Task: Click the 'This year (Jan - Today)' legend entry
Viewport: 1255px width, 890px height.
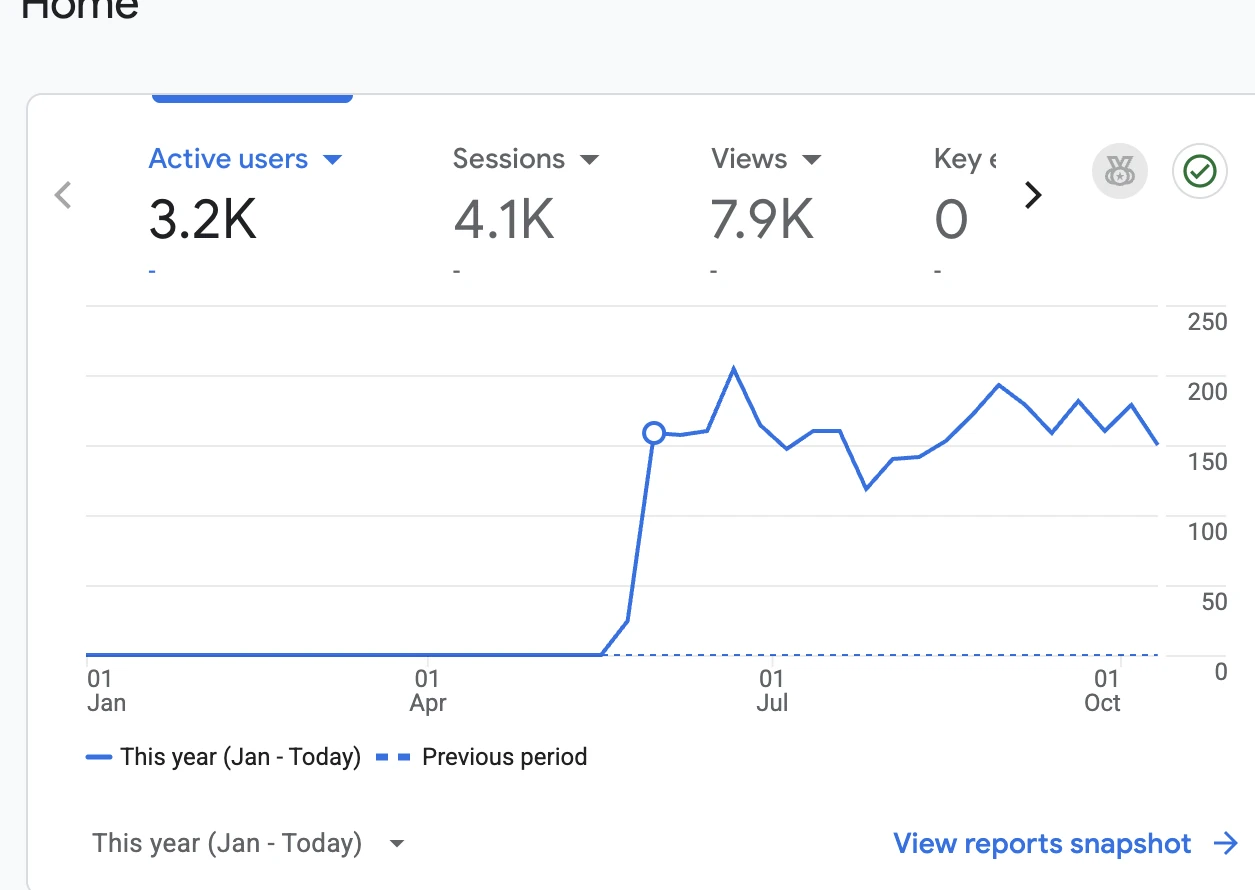Action: coord(223,757)
